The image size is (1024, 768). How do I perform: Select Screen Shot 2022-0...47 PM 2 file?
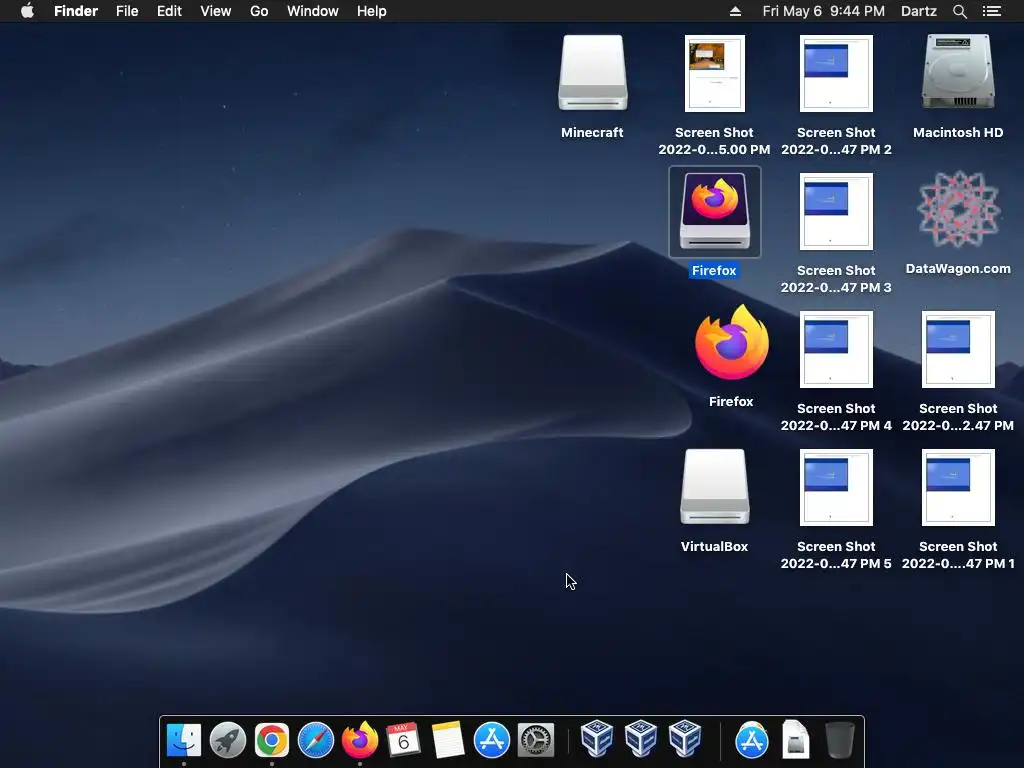pos(836,73)
